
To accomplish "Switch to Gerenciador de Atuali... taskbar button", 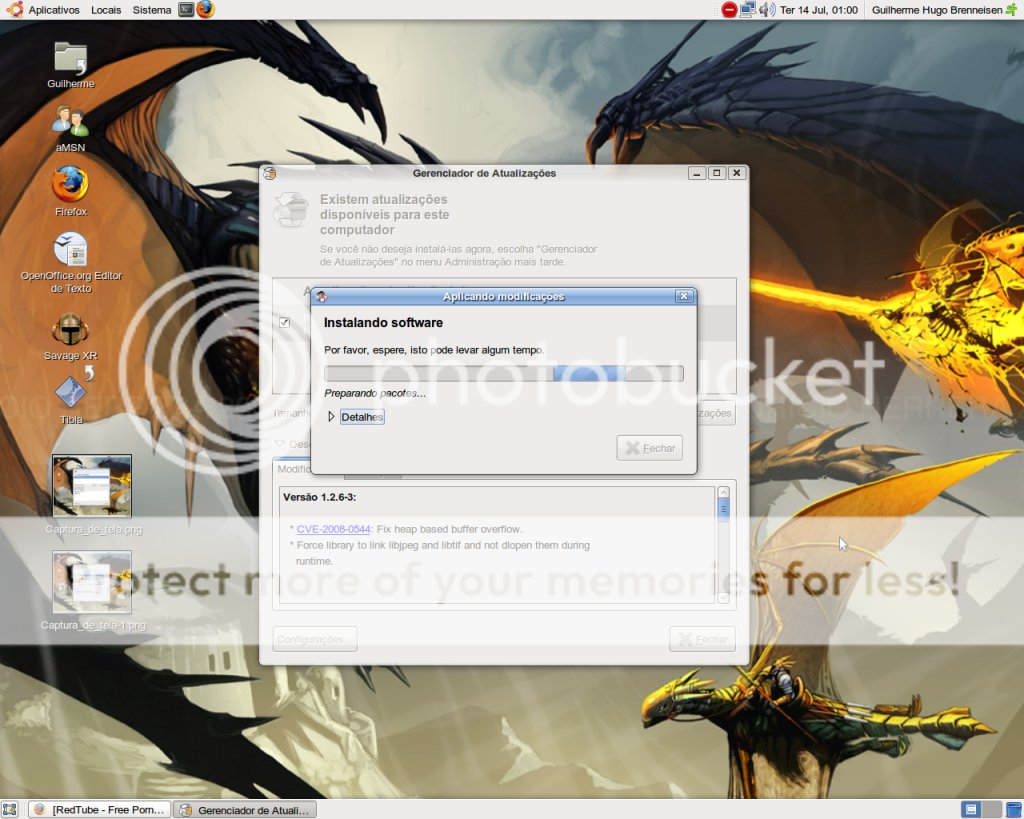I will coord(246,810).
